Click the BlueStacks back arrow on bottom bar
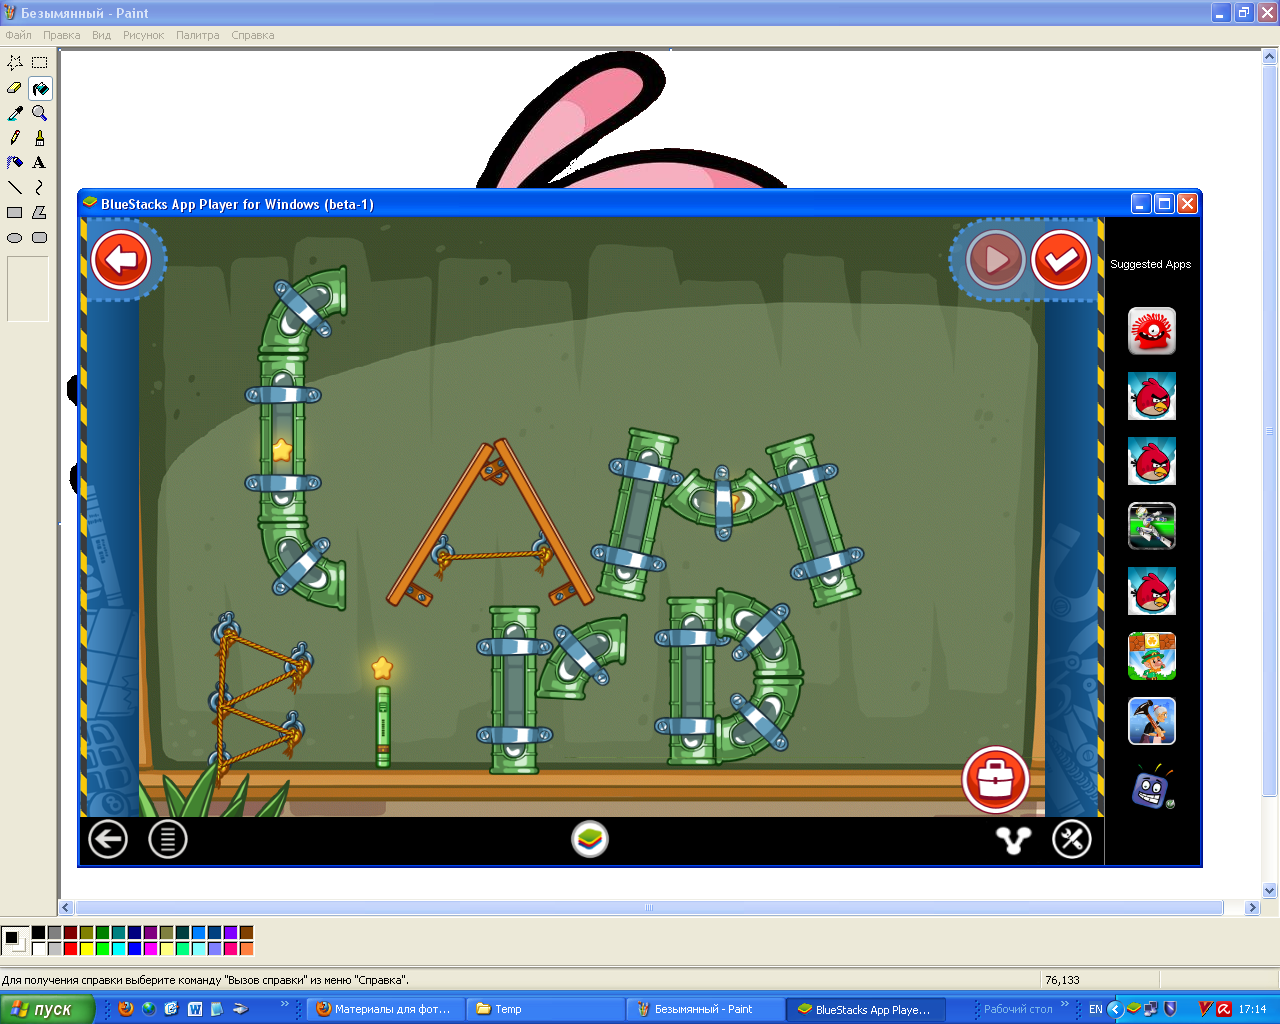1280x1024 pixels. (108, 839)
